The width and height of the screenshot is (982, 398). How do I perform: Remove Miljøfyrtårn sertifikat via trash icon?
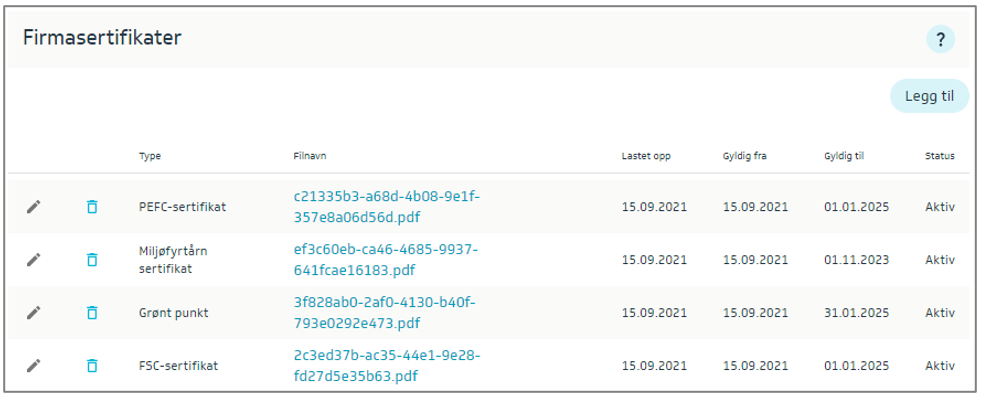[x=92, y=260]
